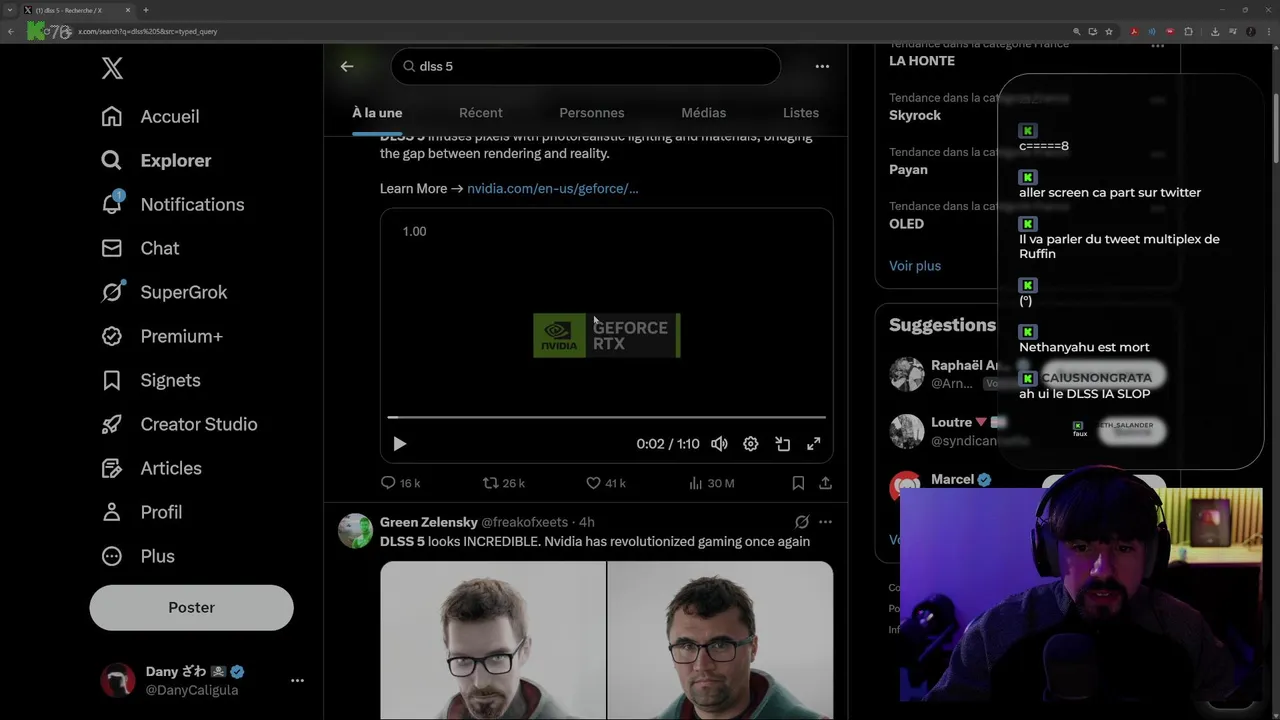Bookmark this page with the star icon
Viewport: 1280px width, 720px height.
click(1109, 31)
